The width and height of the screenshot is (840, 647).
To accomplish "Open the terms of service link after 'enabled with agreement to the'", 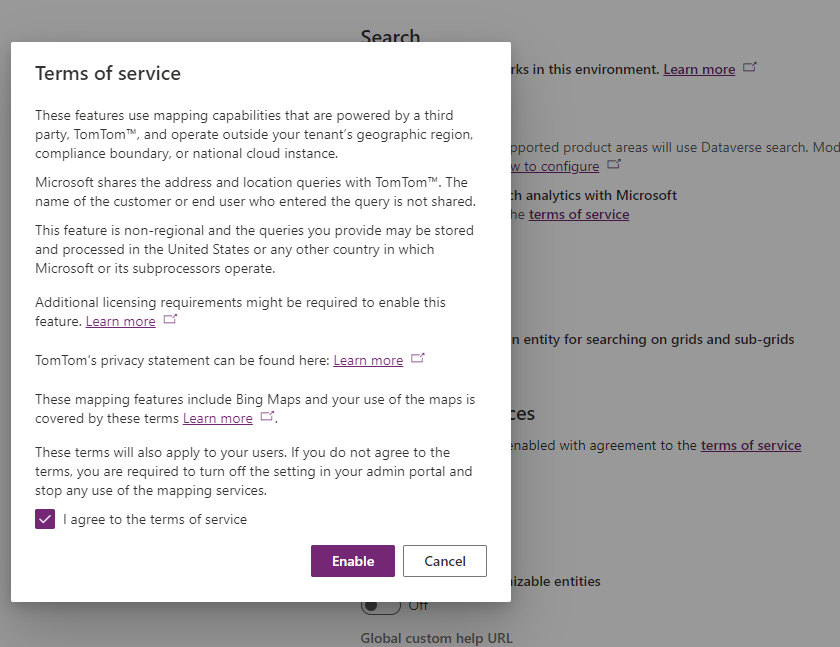I will [751, 446].
